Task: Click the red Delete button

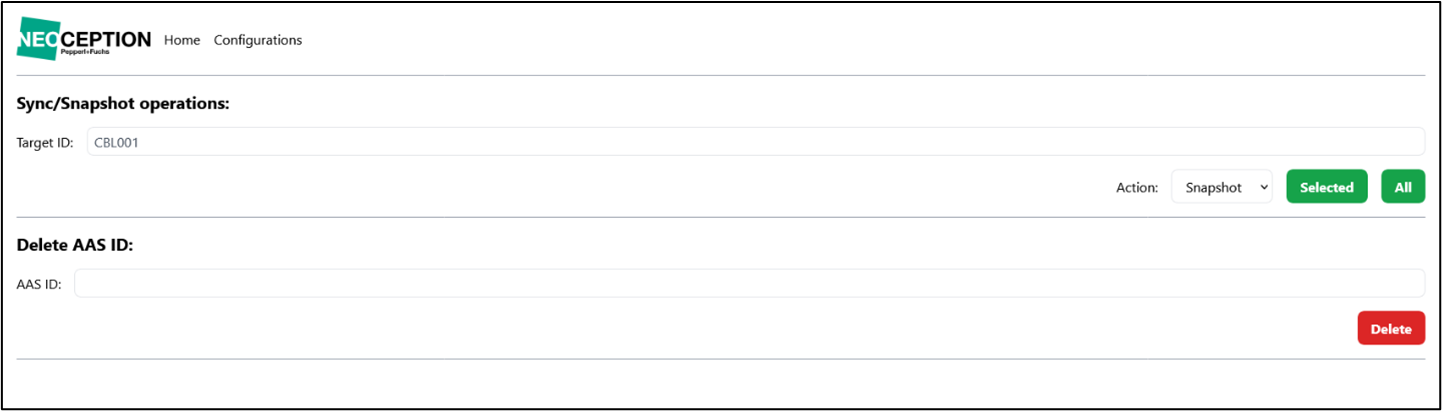Action: tap(1391, 329)
